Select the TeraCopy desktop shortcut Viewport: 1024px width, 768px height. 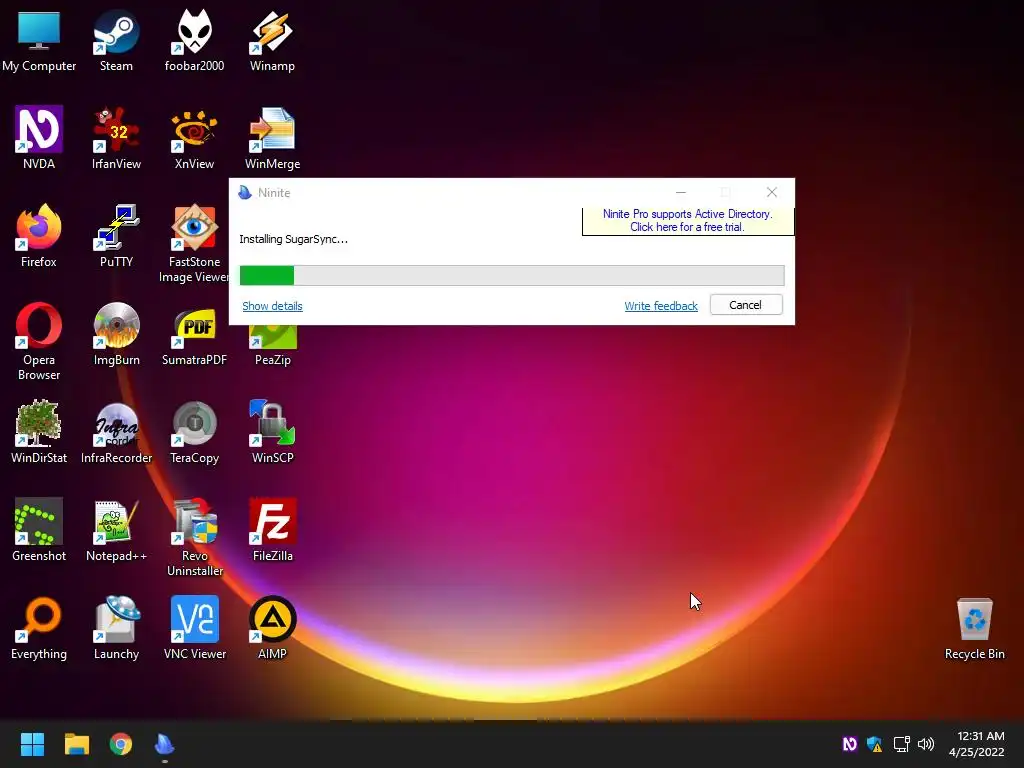pos(194,432)
